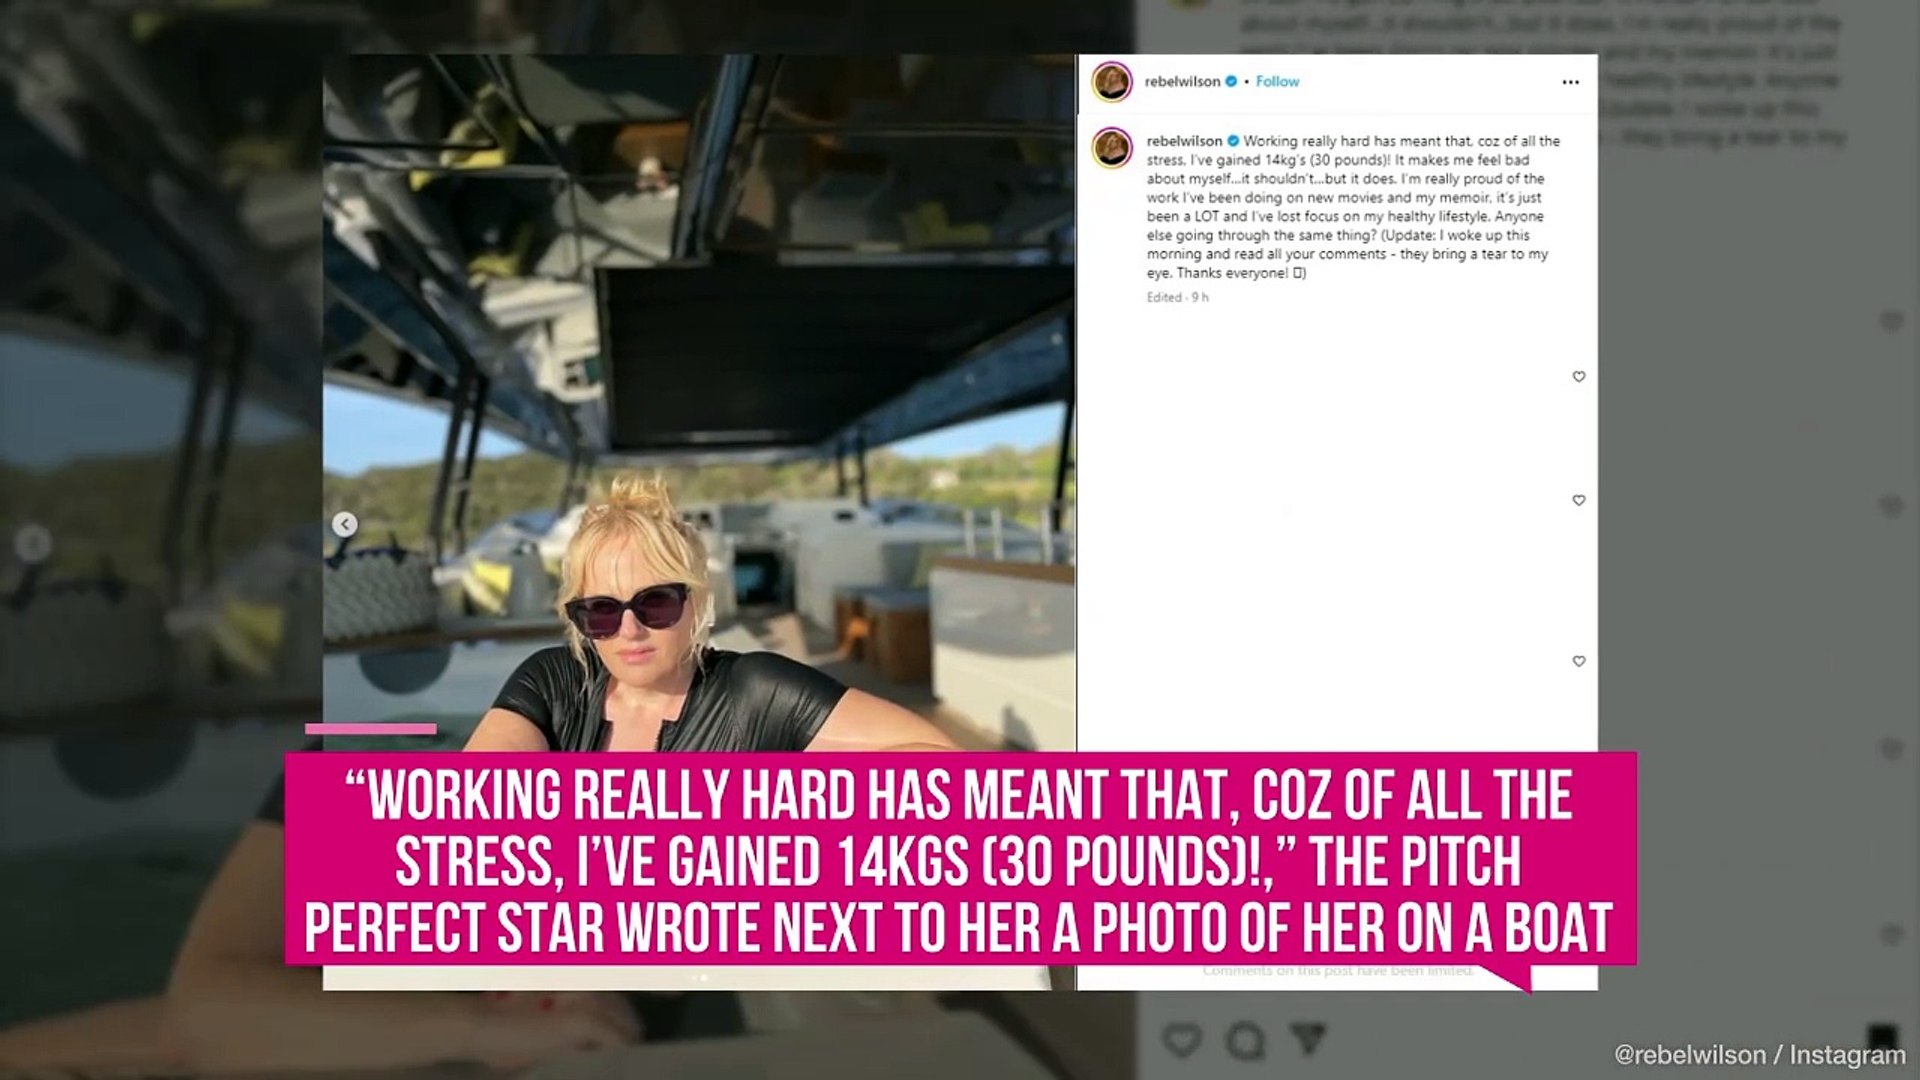Click blurred background previous arrow at far left
Viewport: 1920px width, 1080px height.
33,543
